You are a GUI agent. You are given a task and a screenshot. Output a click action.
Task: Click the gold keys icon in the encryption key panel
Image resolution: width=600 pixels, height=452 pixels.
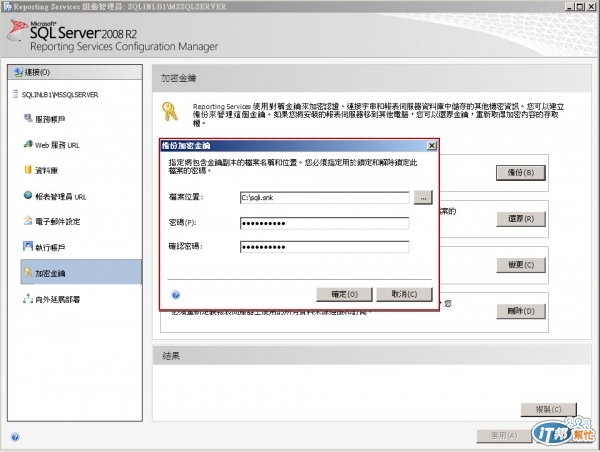(x=170, y=112)
